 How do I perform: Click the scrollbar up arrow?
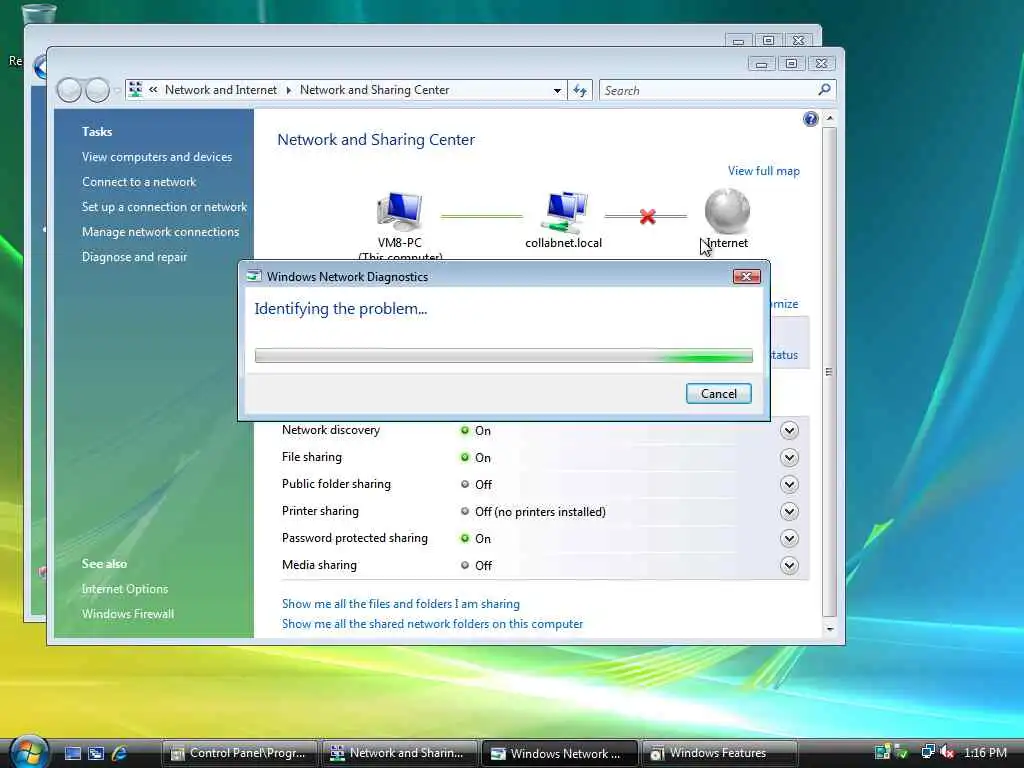(x=829, y=118)
